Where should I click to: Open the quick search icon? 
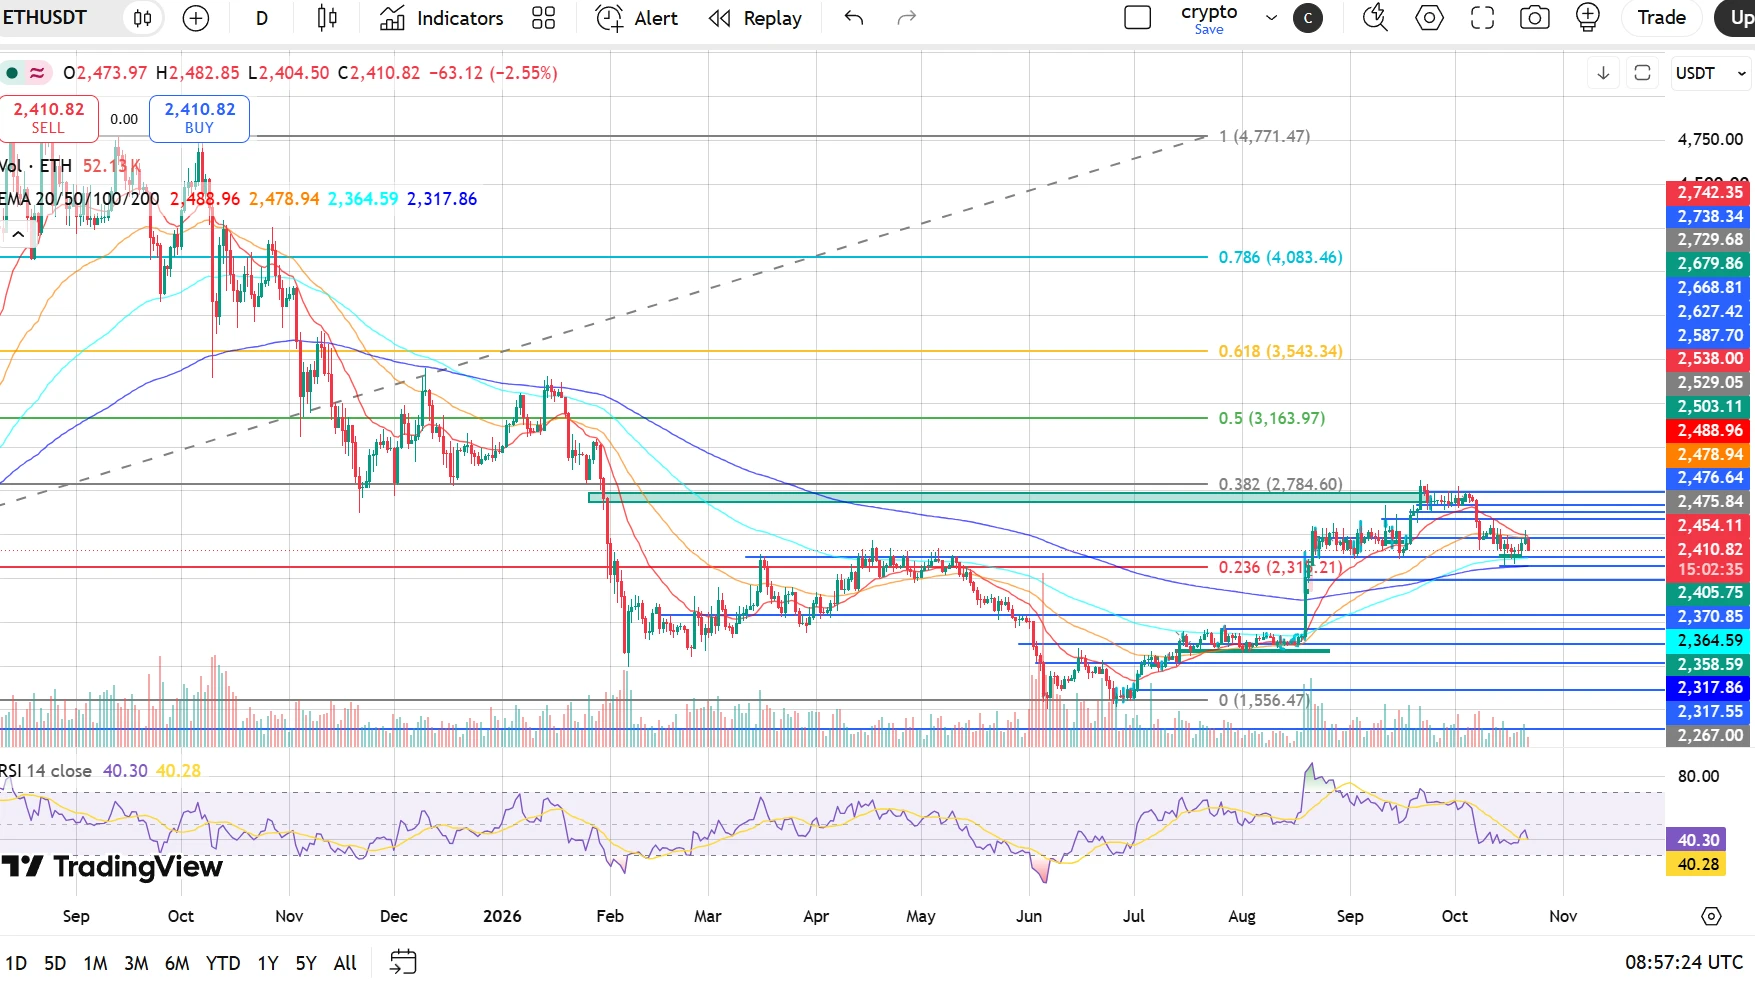[1376, 18]
